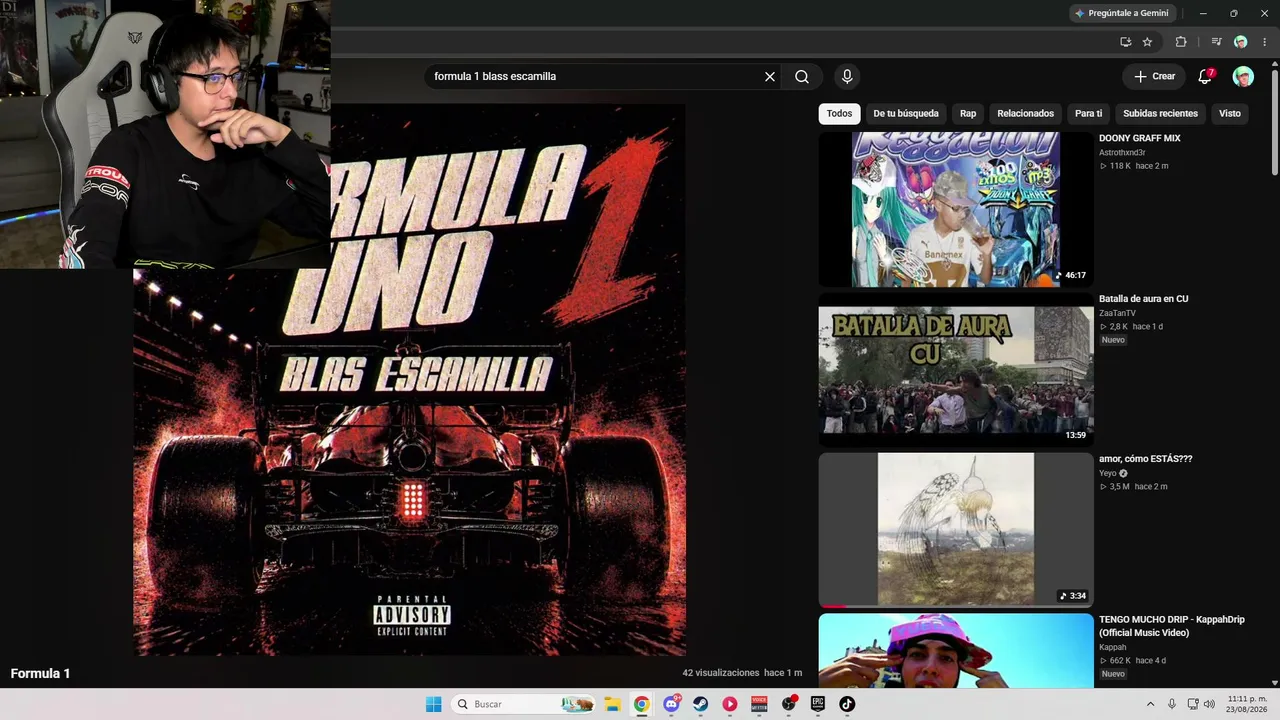Open File Explorer from the taskbar
Screen dimensions: 1280x720
point(612,704)
